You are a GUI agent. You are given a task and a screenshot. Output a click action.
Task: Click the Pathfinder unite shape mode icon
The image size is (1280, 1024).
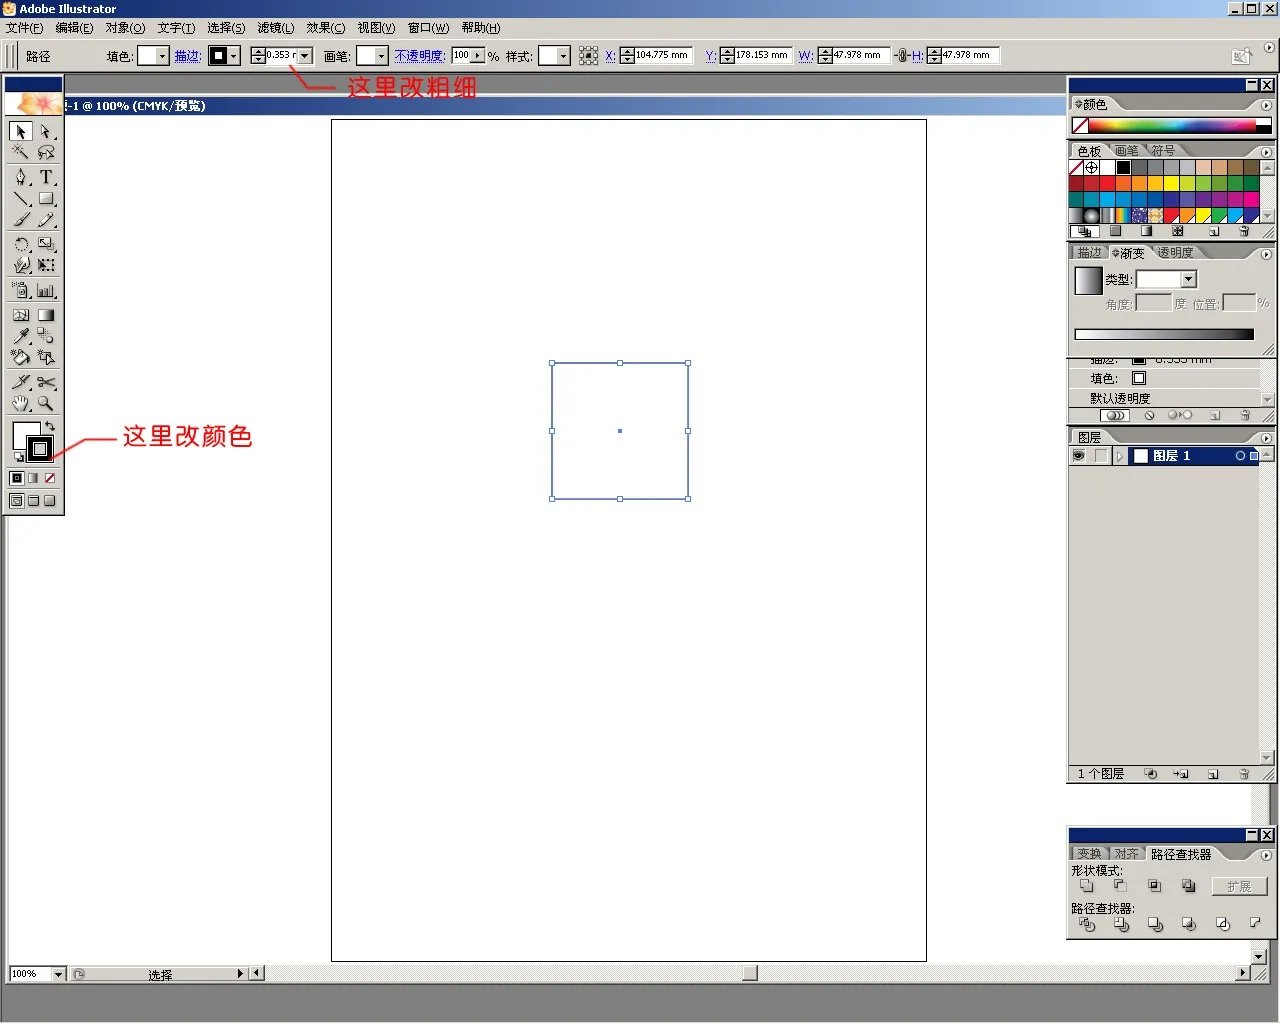tap(1087, 886)
